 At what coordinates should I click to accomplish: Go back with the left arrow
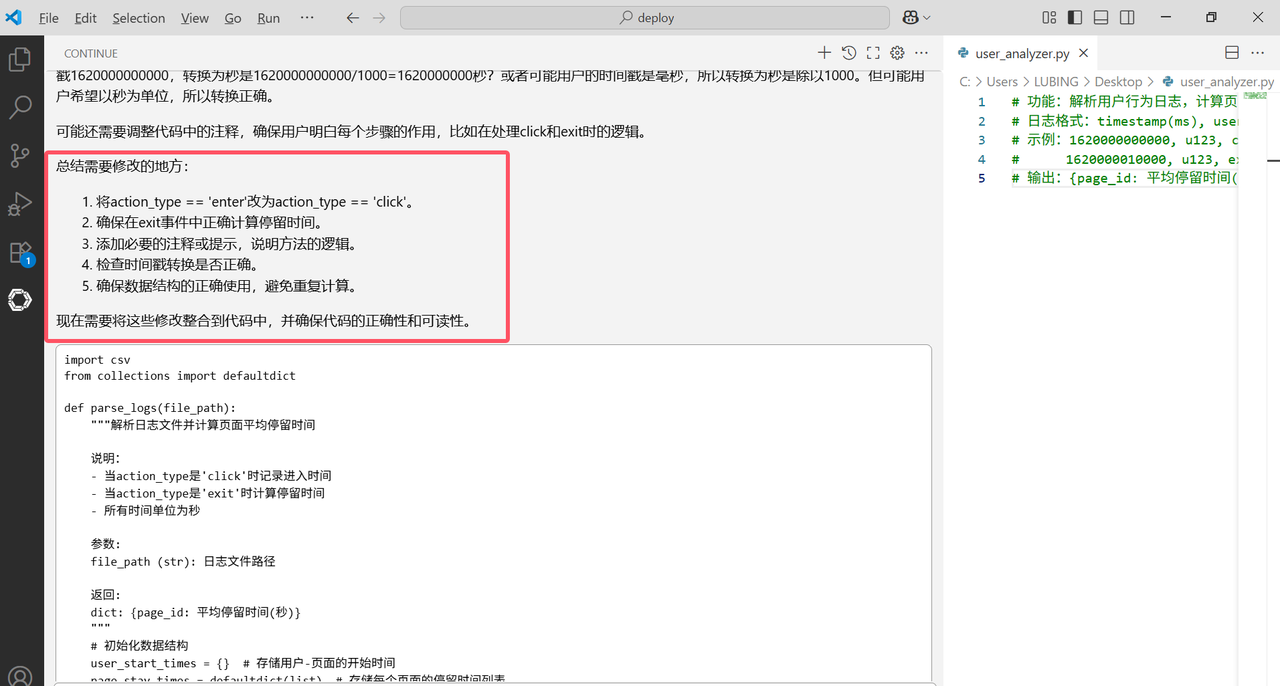352,18
